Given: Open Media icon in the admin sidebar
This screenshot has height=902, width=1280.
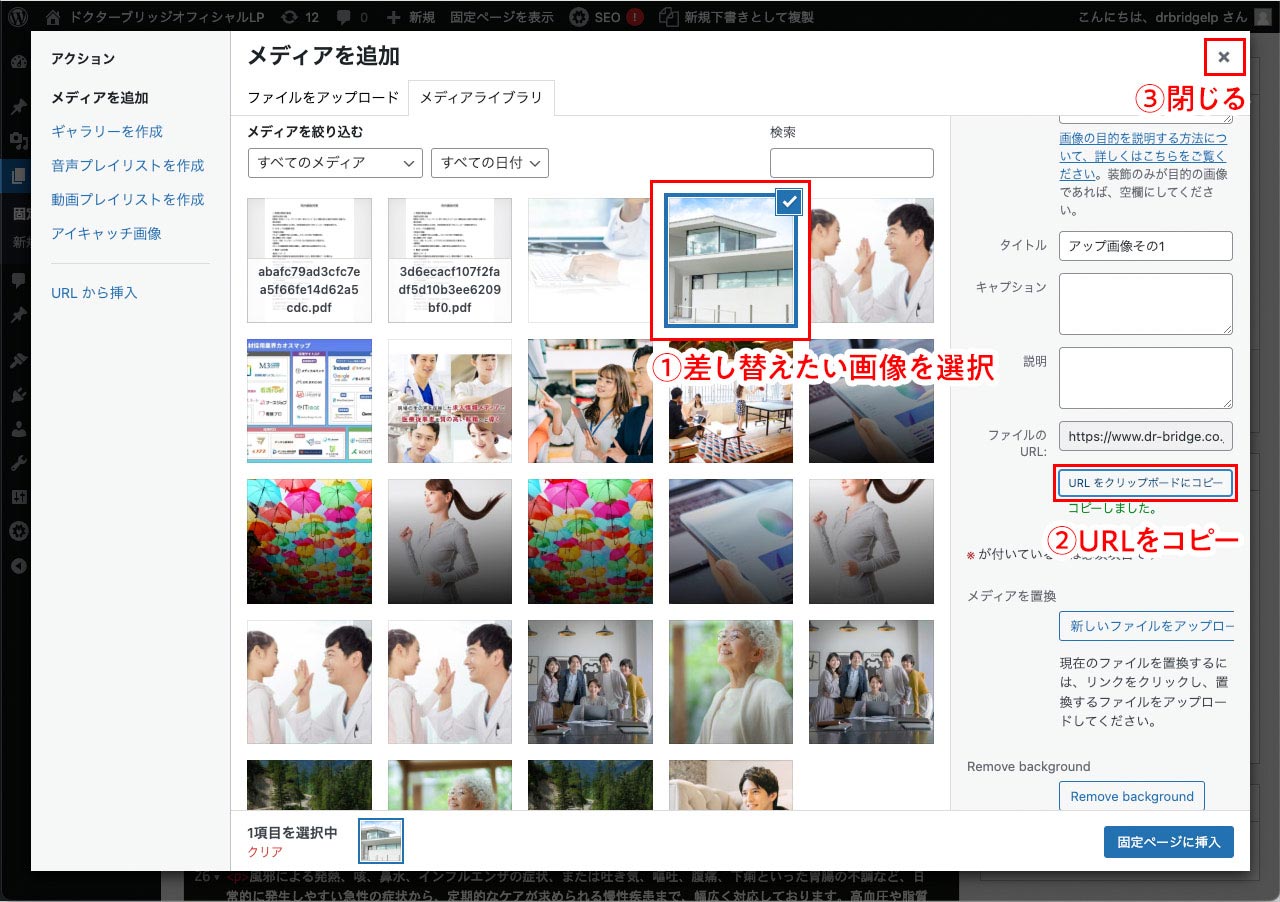Looking at the screenshot, I should click(x=18, y=140).
